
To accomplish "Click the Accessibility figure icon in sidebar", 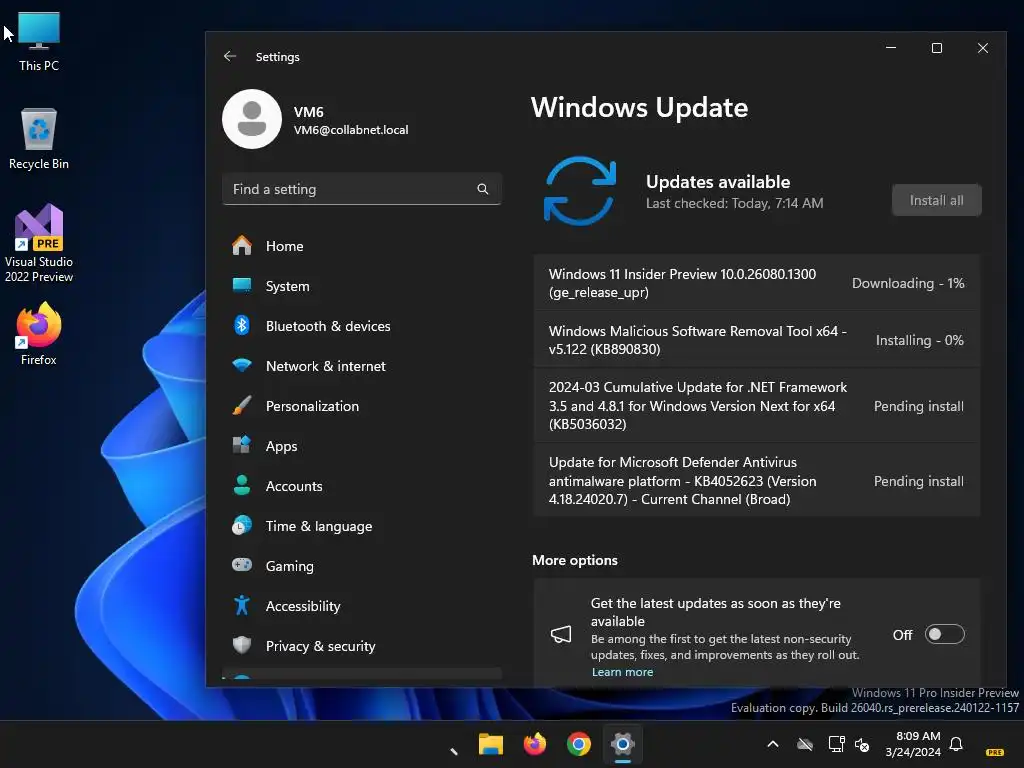I will click(242, 605).
